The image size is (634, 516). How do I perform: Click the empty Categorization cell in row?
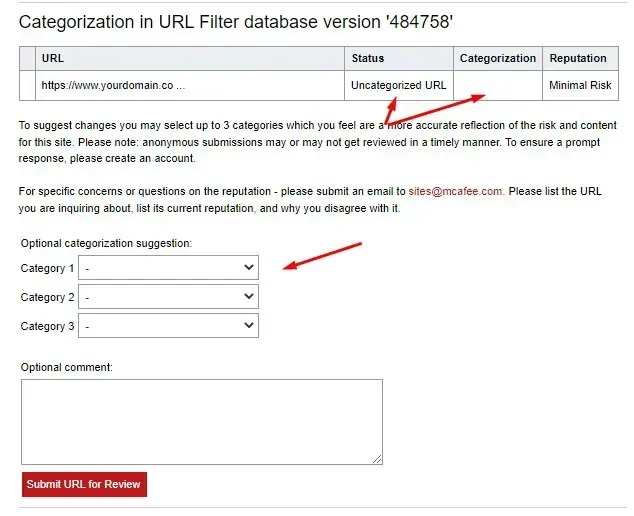[x=498, y=85]
